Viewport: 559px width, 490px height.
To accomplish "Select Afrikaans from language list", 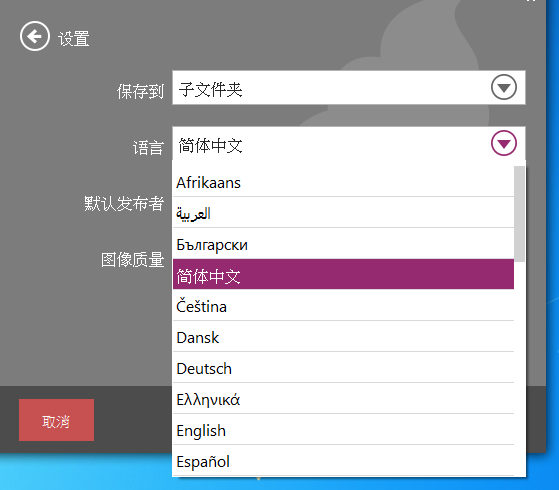I will coord(343,182).
